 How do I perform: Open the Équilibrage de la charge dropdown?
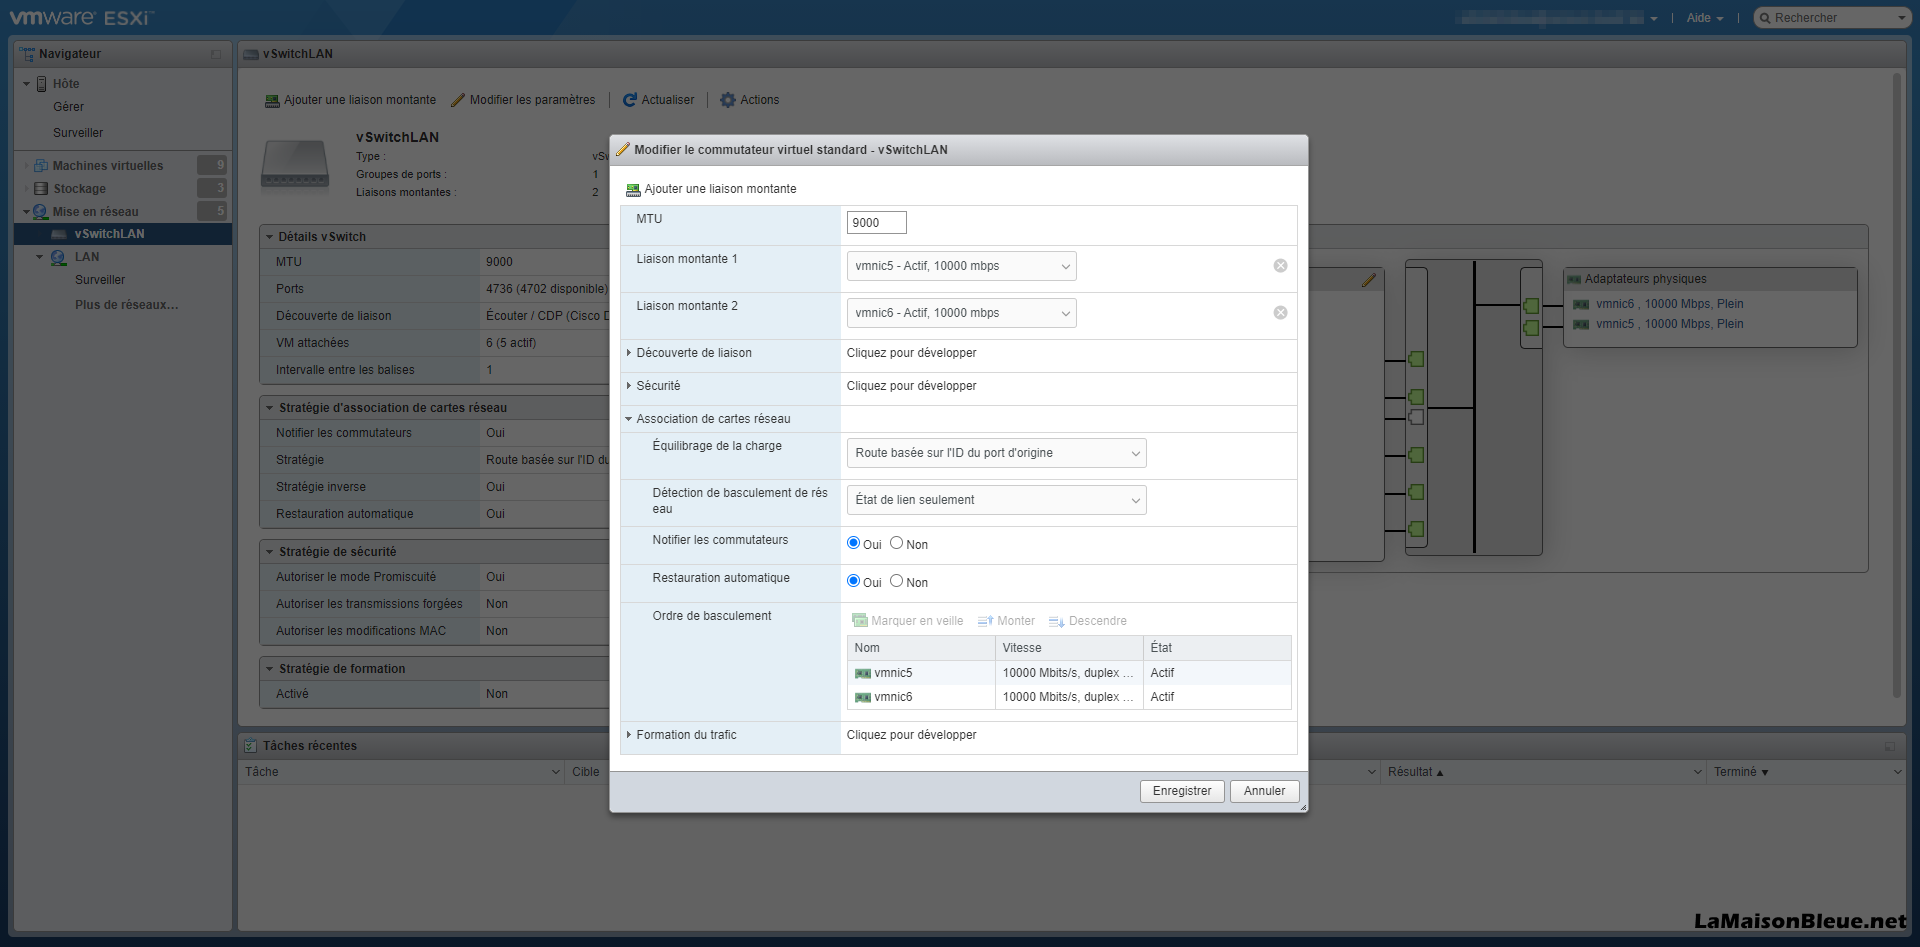coord(996,453)
